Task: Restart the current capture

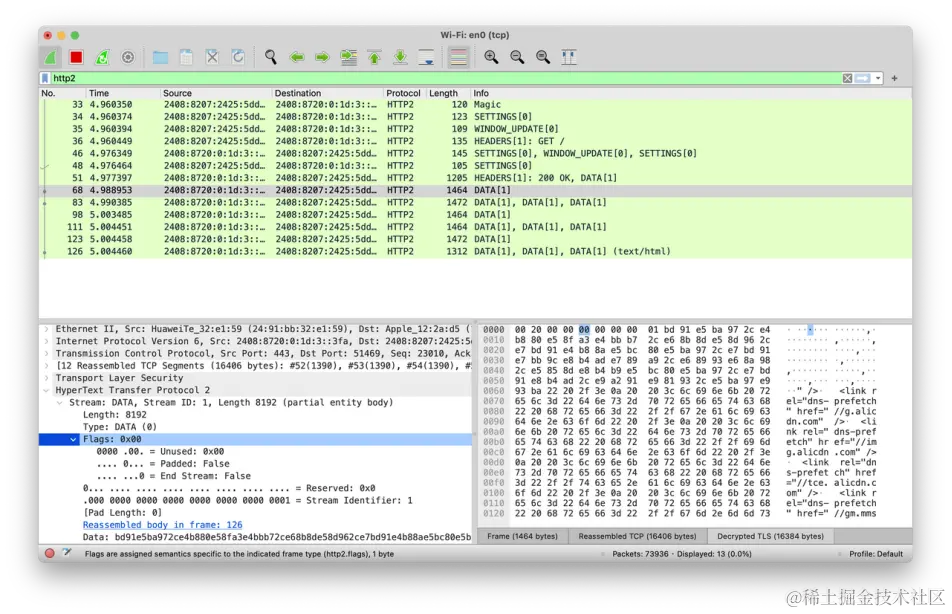Action: coord(102,57)
